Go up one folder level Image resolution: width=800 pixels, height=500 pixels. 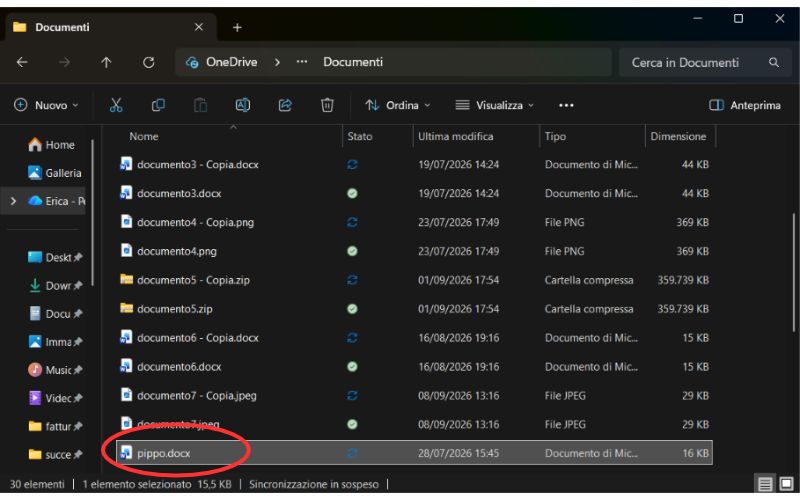pyautogui.click(x=106, y=62)
